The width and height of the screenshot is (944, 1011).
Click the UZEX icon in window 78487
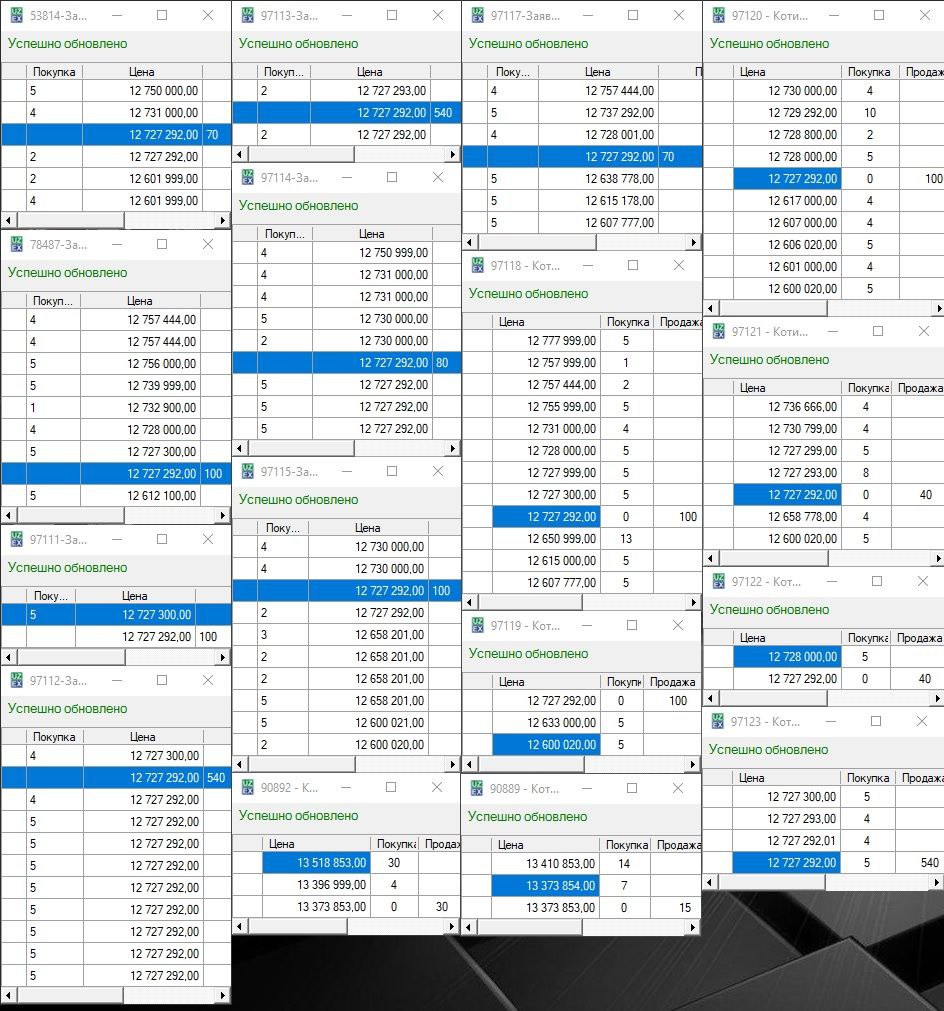(x=17, y=244)
